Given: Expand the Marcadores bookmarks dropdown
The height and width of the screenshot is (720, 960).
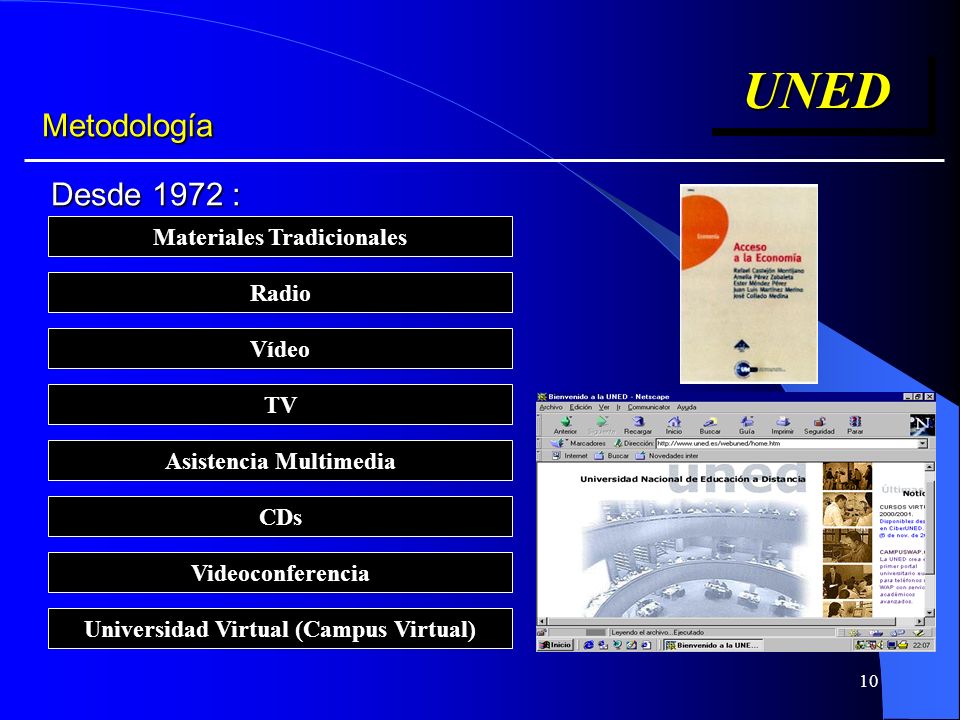Looking at the screenshot, I should tap(578, 443).
